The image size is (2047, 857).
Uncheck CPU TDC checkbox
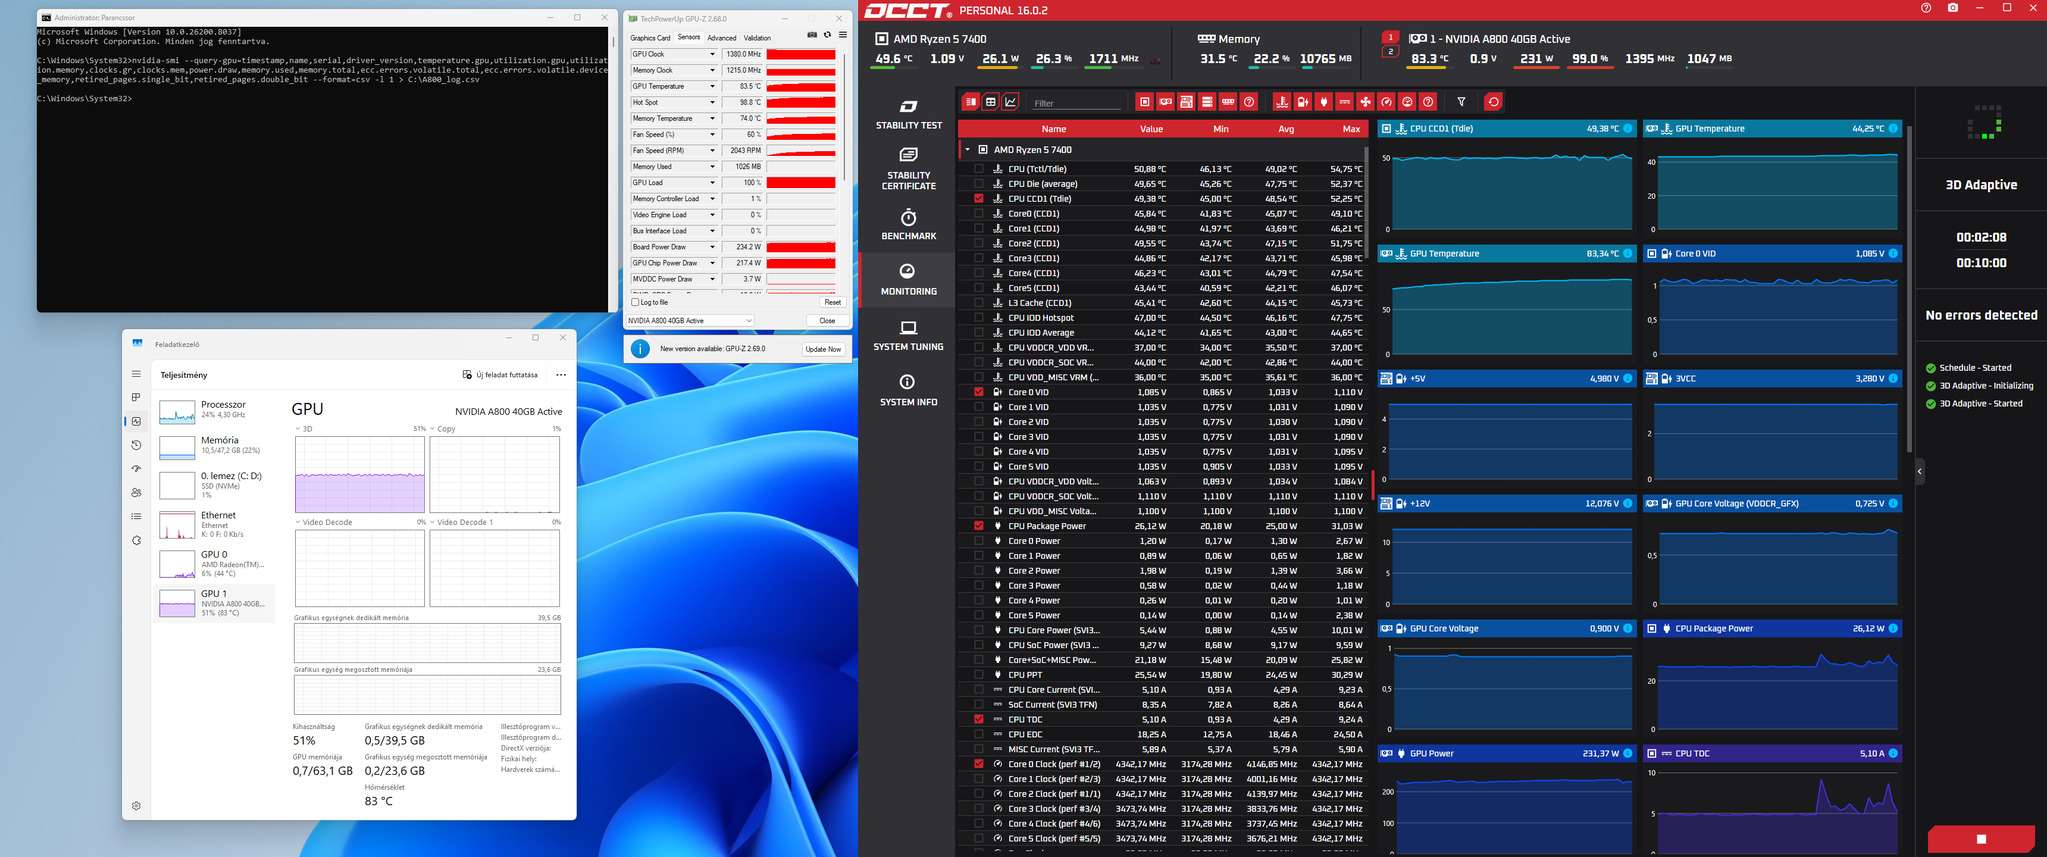coord(978,719)
